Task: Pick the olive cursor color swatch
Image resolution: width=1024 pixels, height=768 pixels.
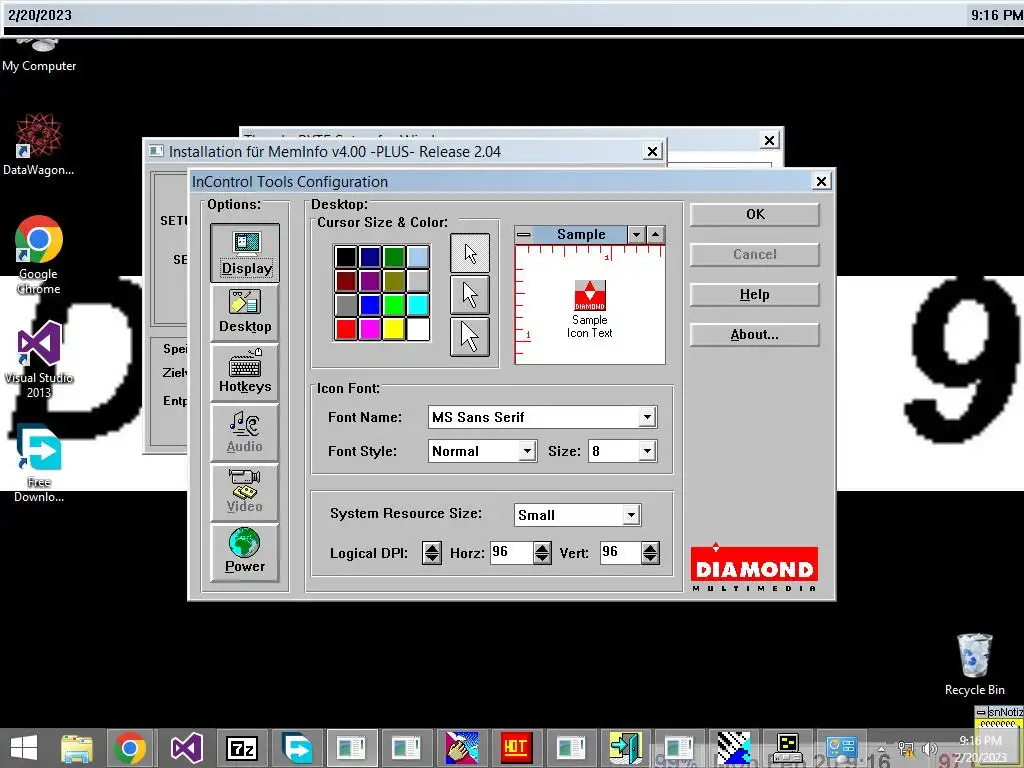Action: [394, 281]
